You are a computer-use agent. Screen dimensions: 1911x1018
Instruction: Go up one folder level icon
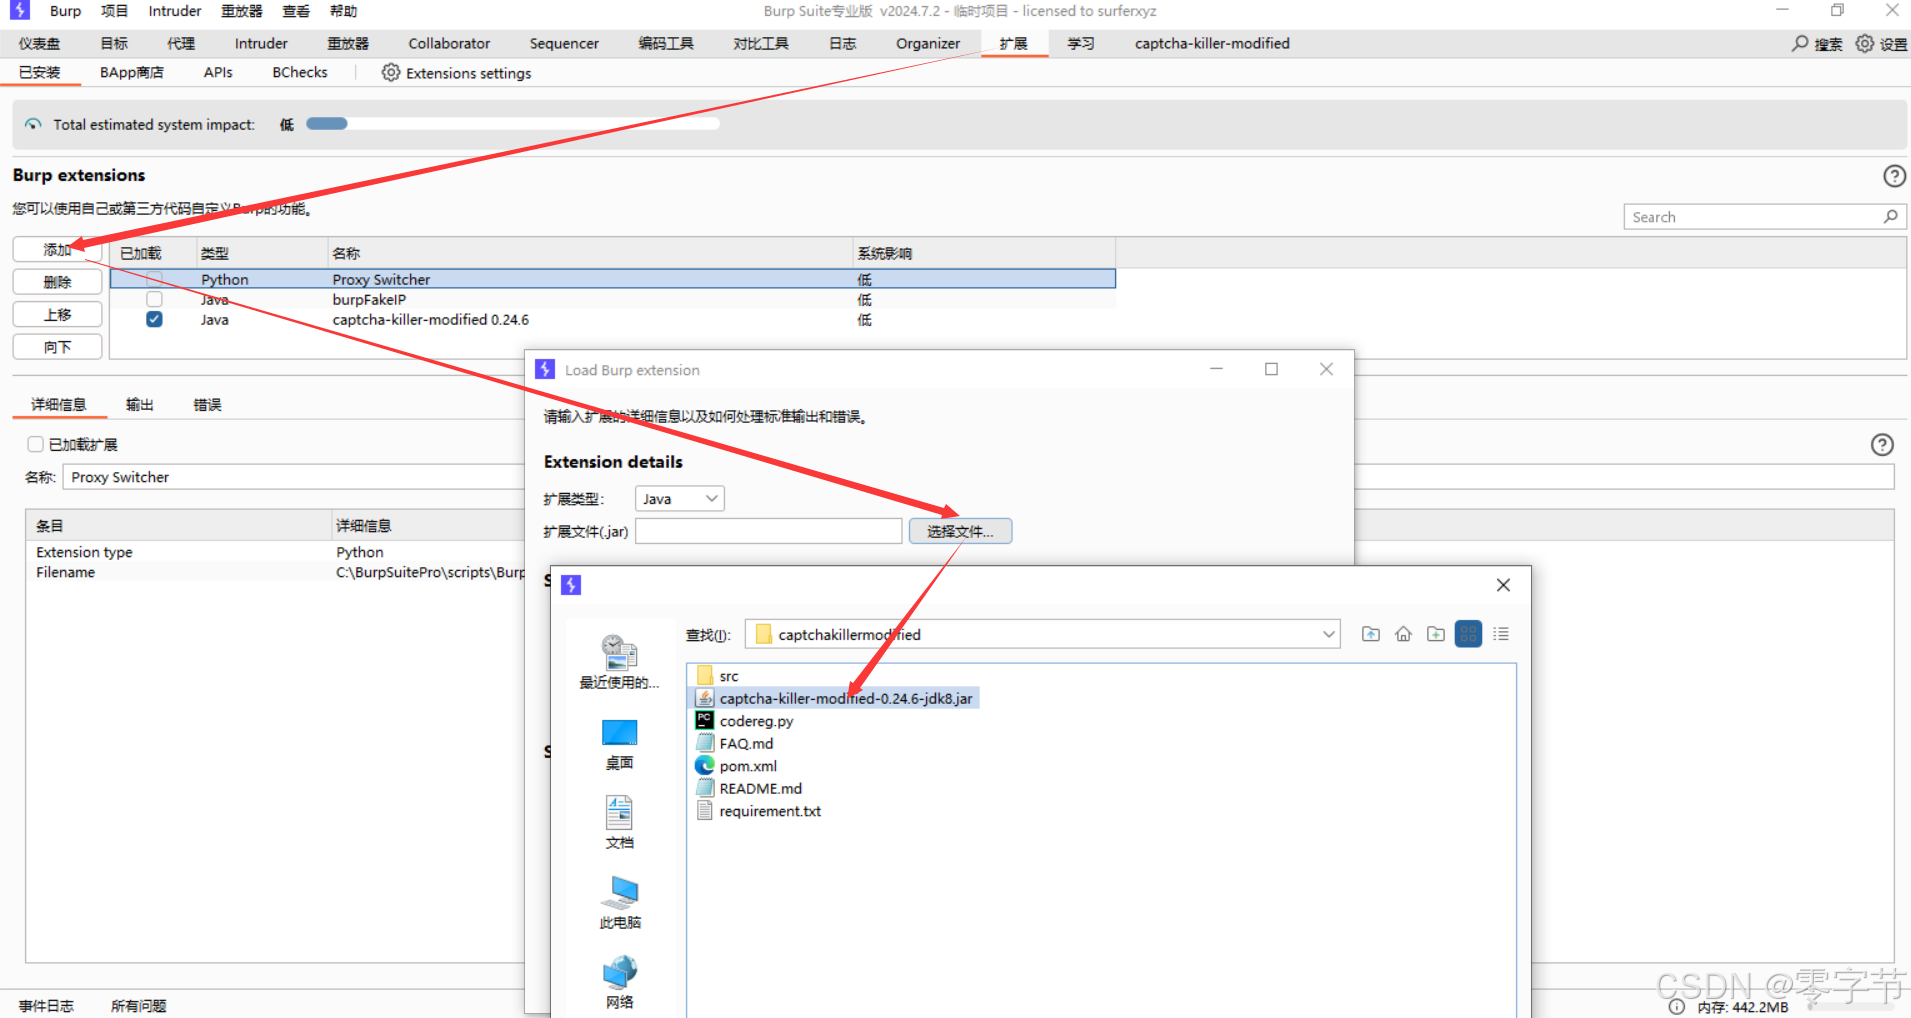pyautogui.click(x=1371, y=634)
